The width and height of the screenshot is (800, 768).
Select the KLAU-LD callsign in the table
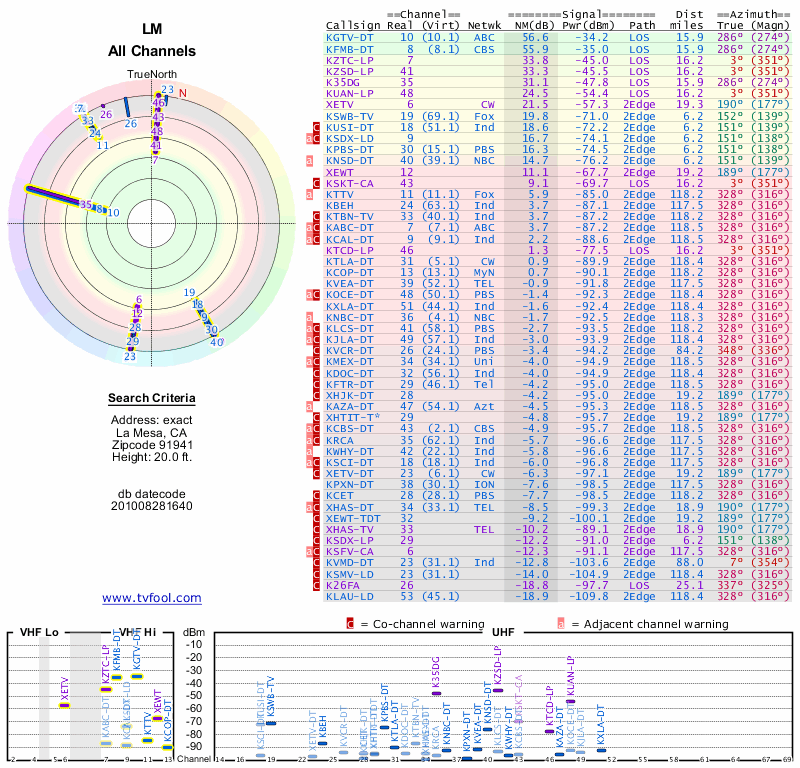[x=349, y=597]
